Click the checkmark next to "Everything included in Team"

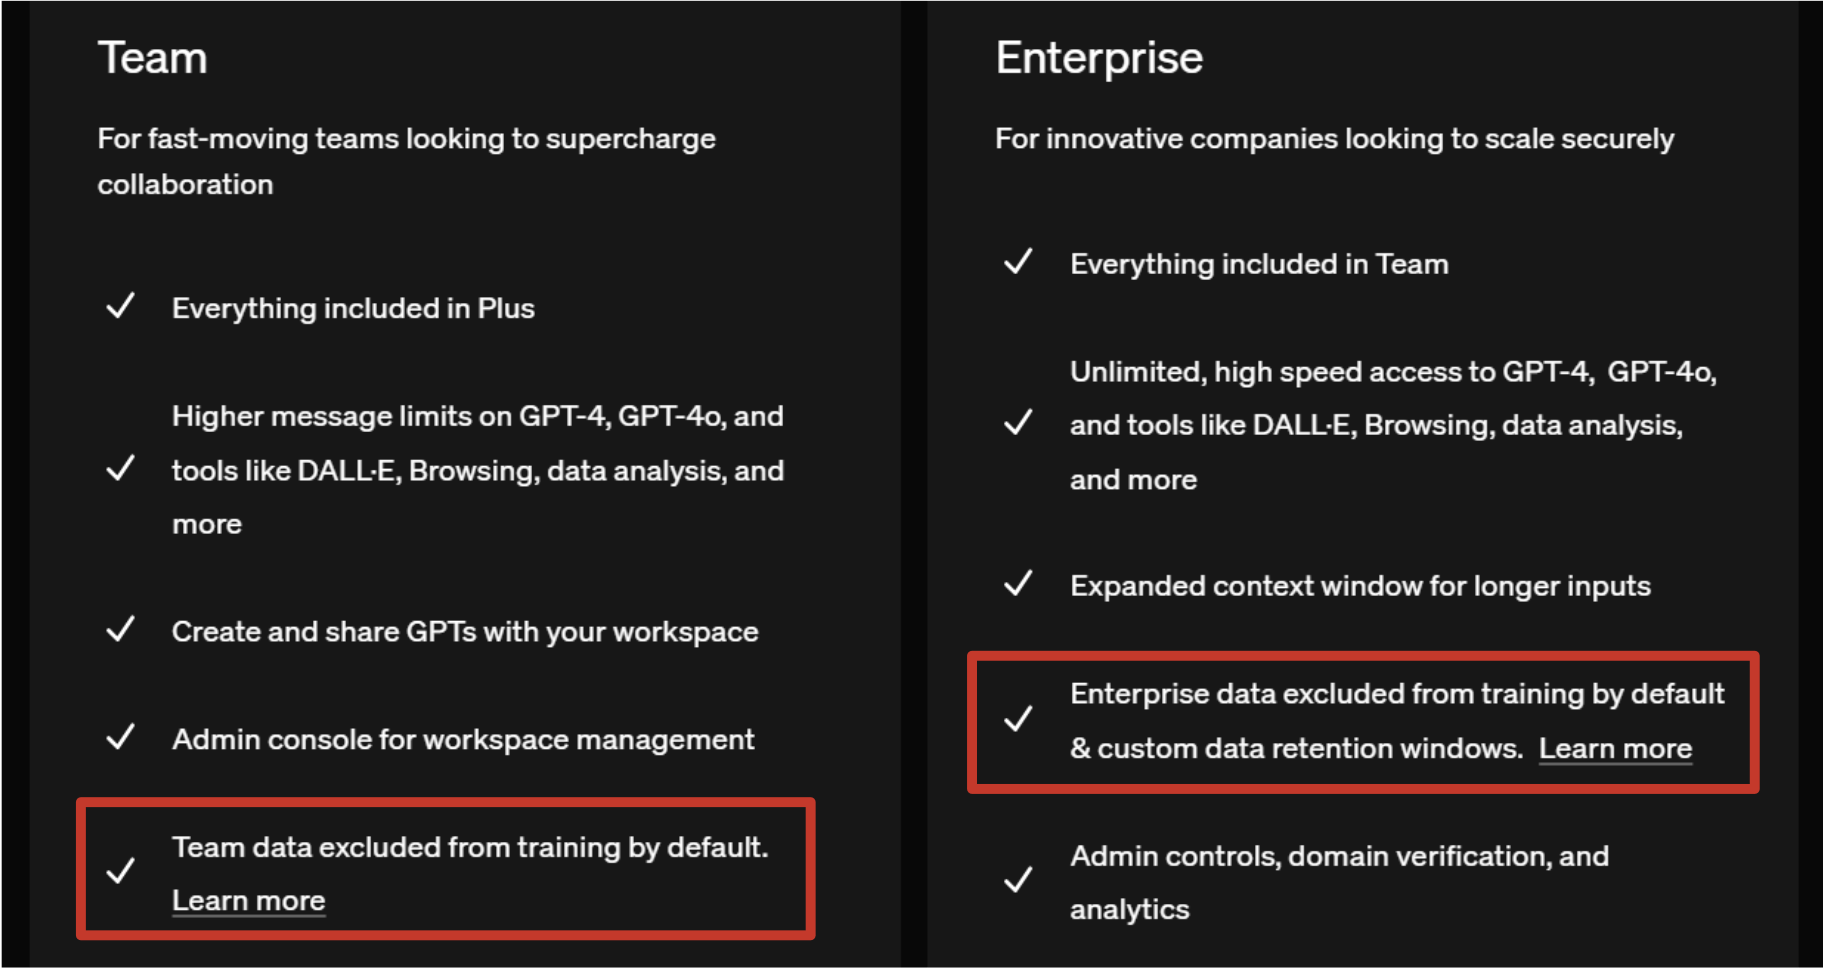1018,262
